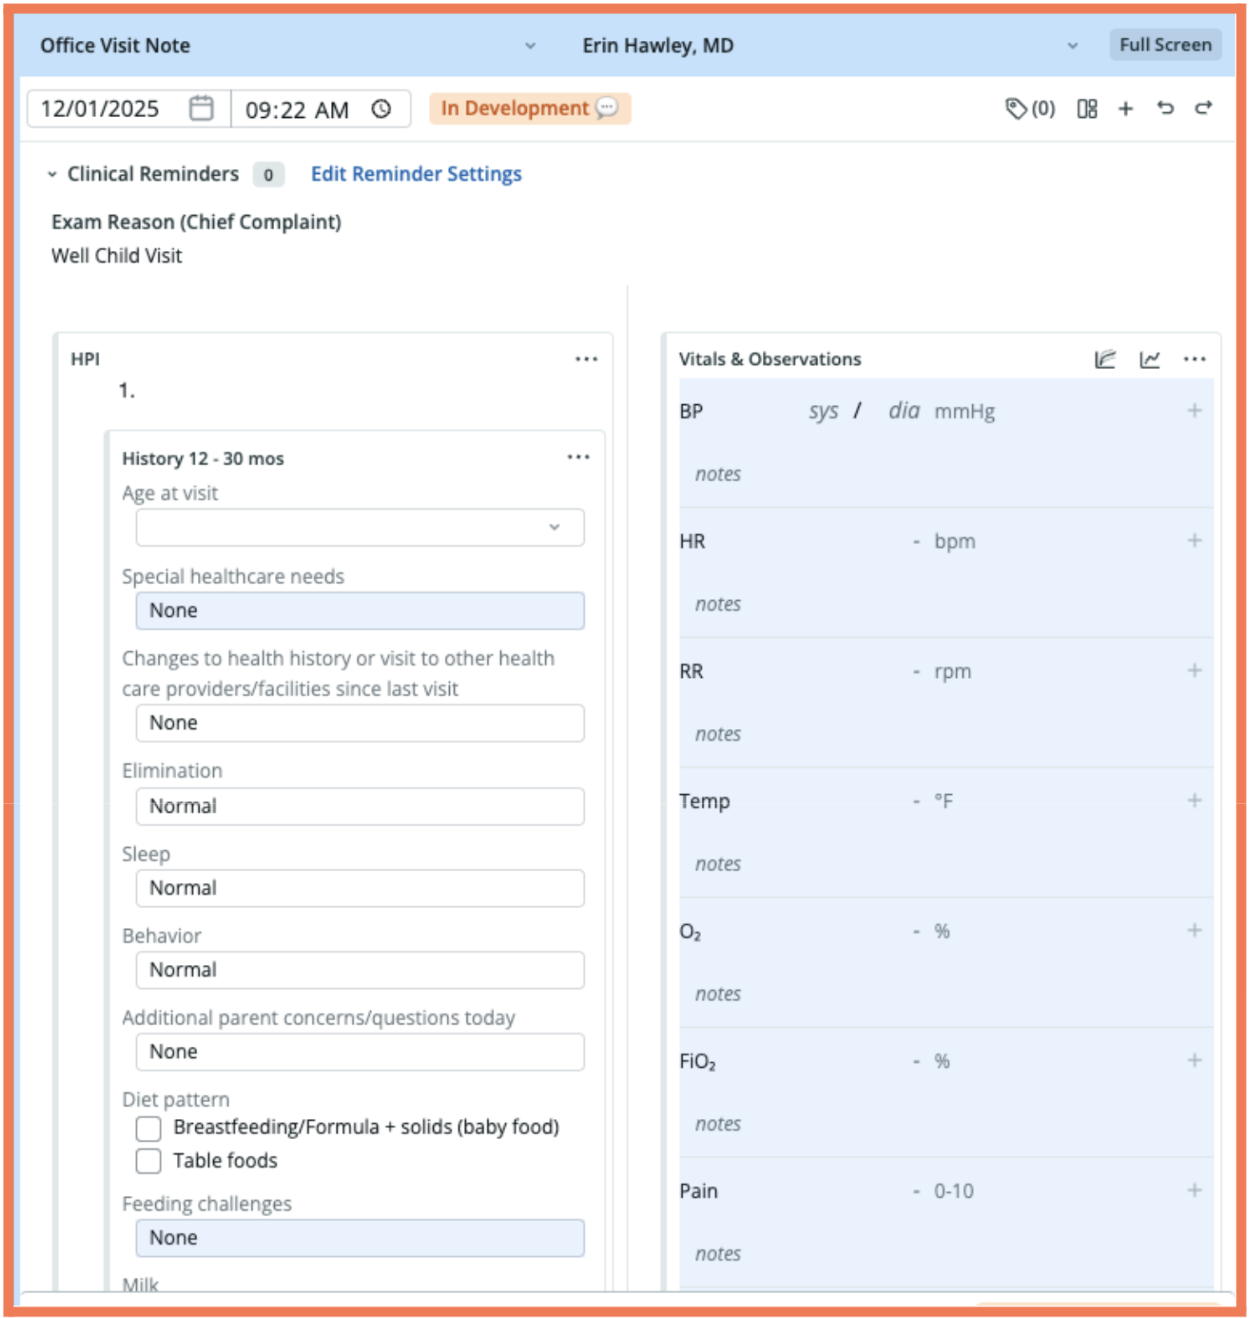
Task: Add a Pain score with plus
Action: pos(1194,1190)
